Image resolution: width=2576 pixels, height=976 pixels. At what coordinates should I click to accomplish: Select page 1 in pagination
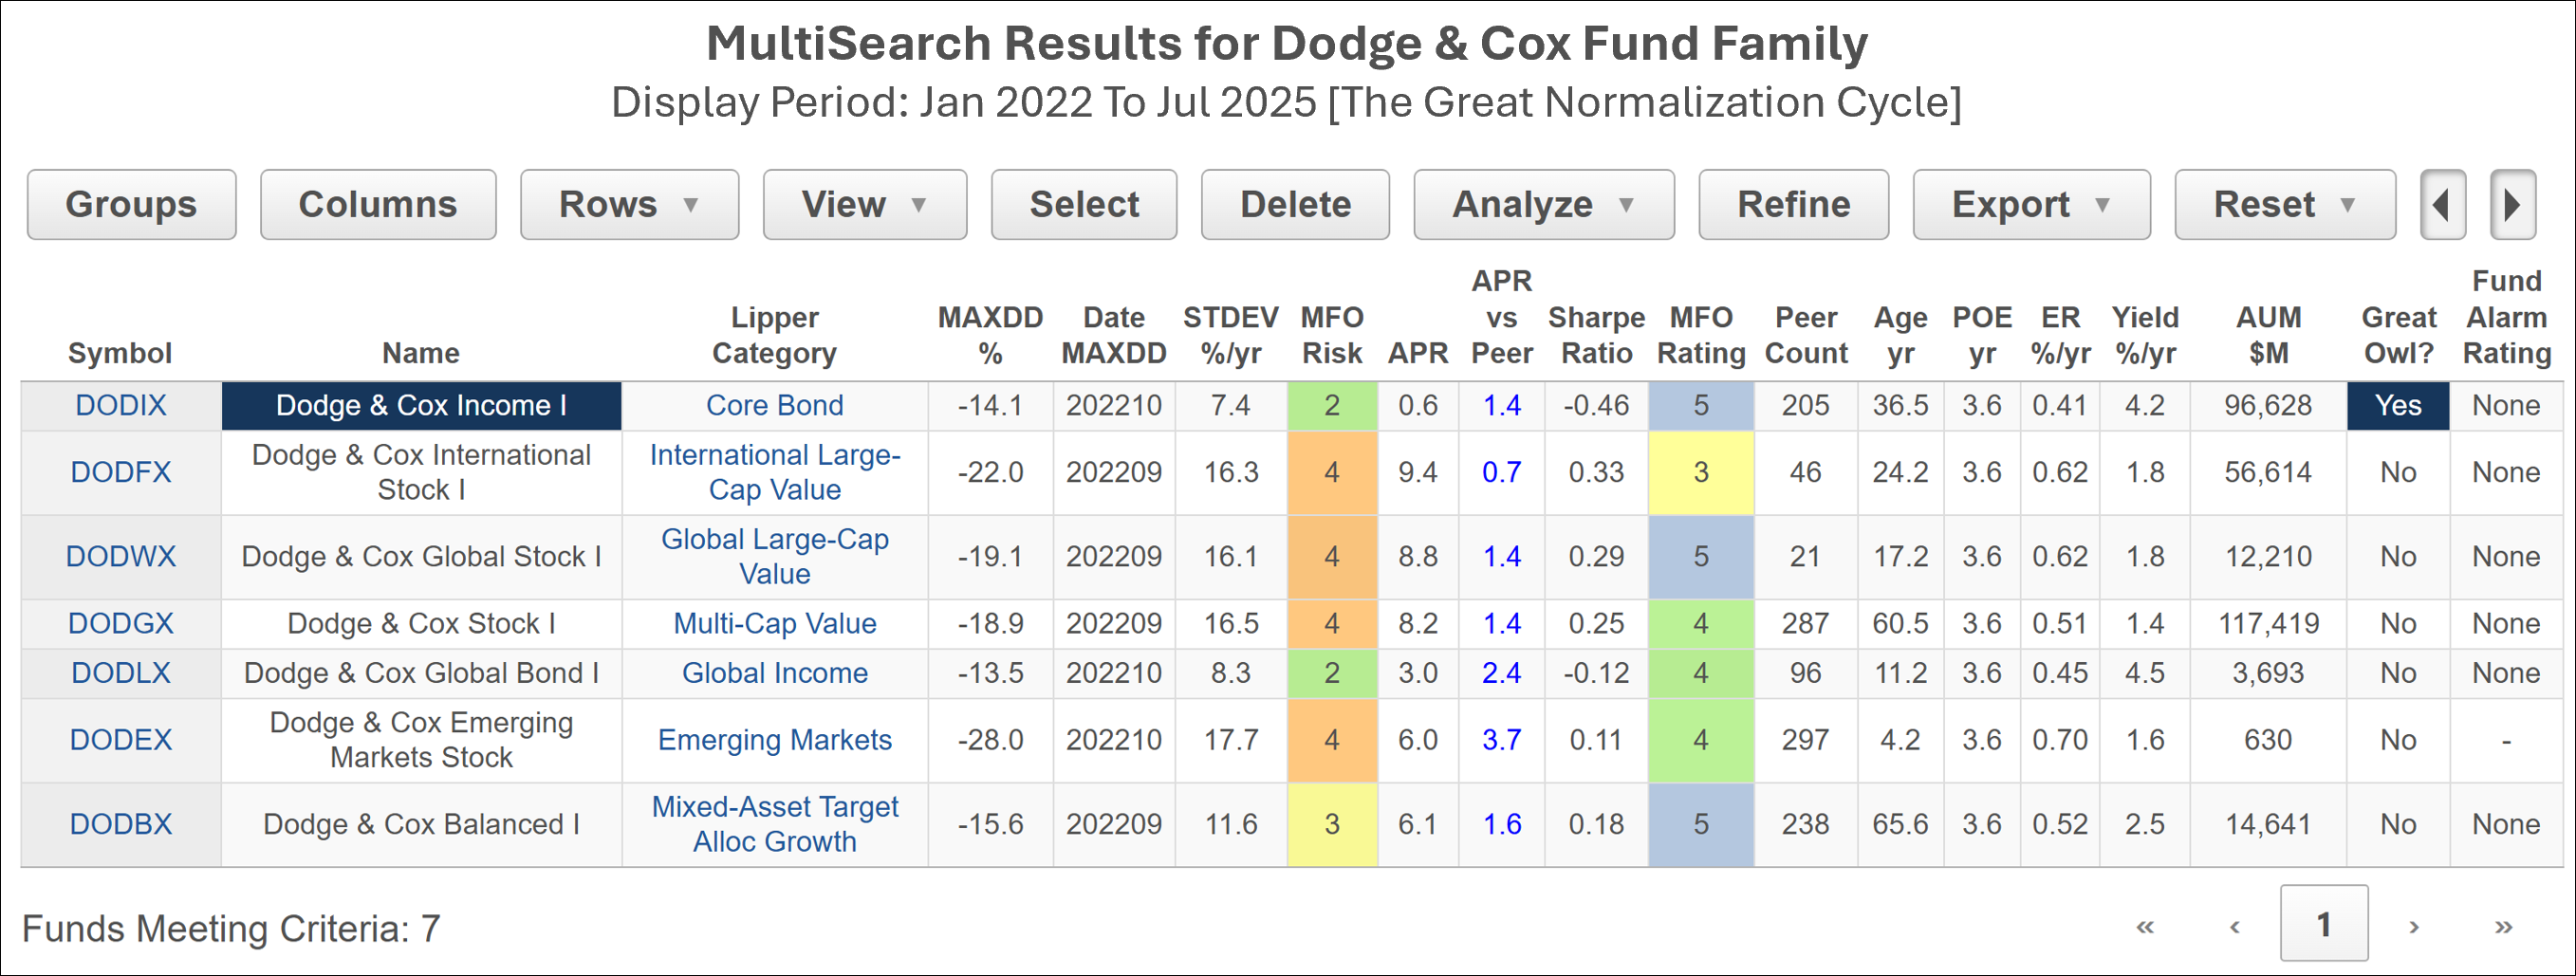2324,923
